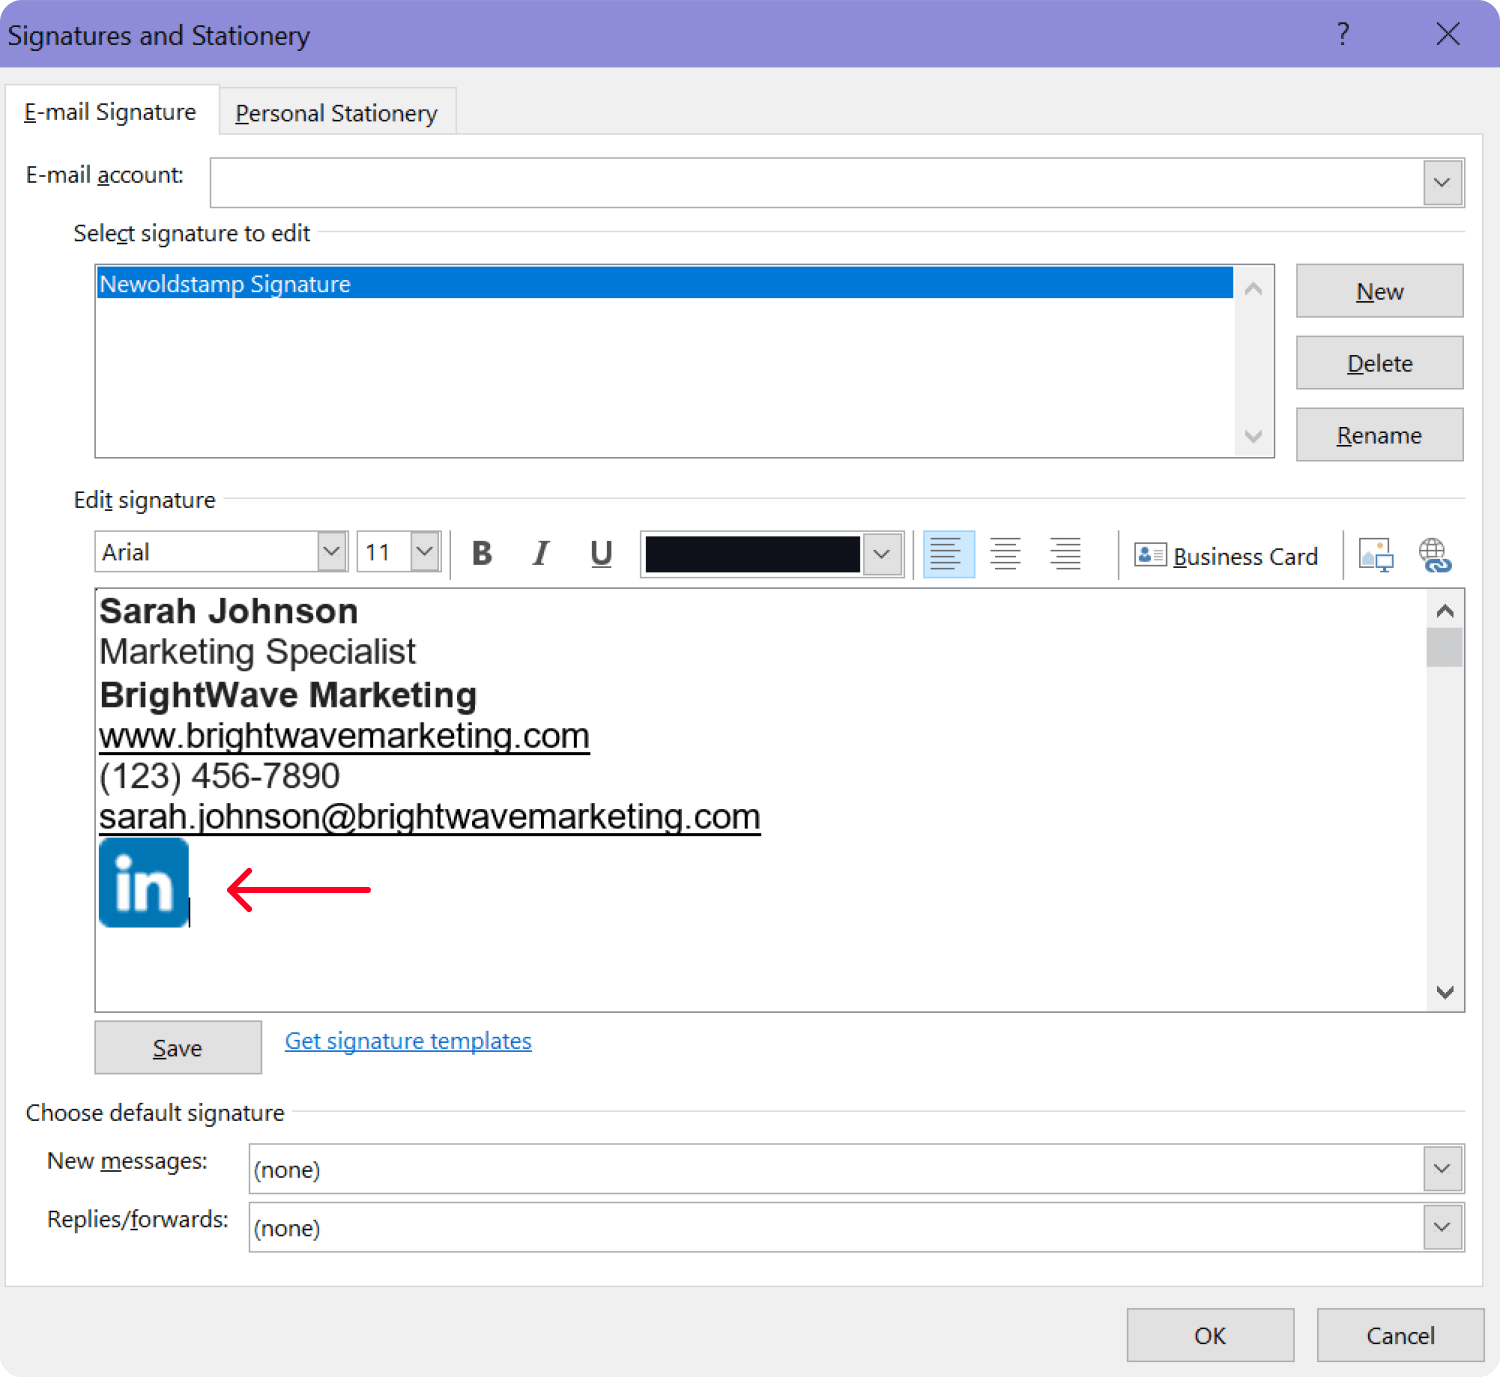1500x1377 pixels.
Task: Open the E-mail account dropdown
Action: point(1441,182)
